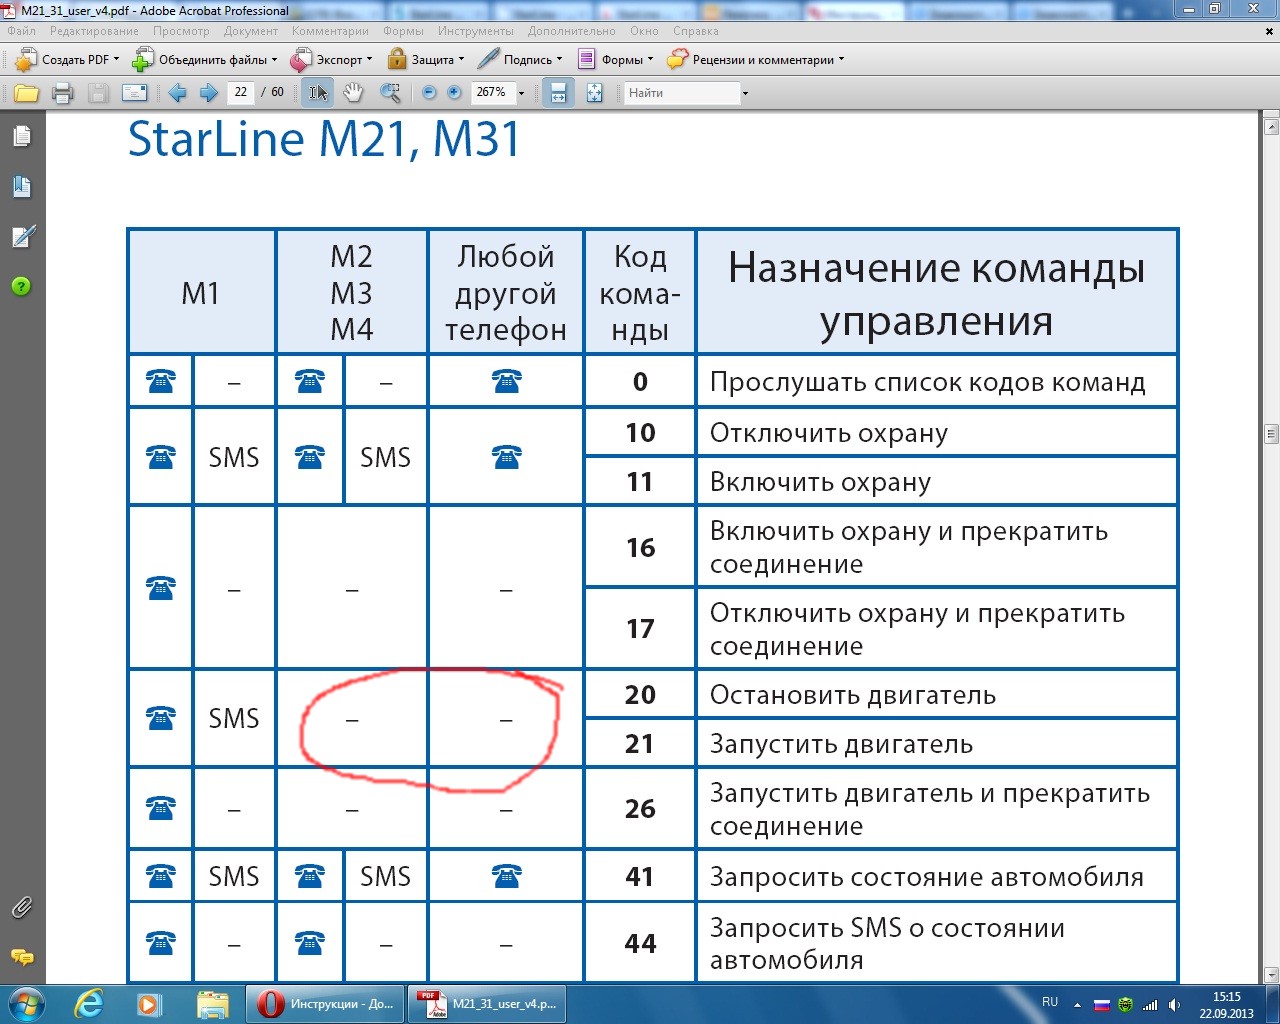Open the 267% zoom level dropdown

[x=521, y=93]
